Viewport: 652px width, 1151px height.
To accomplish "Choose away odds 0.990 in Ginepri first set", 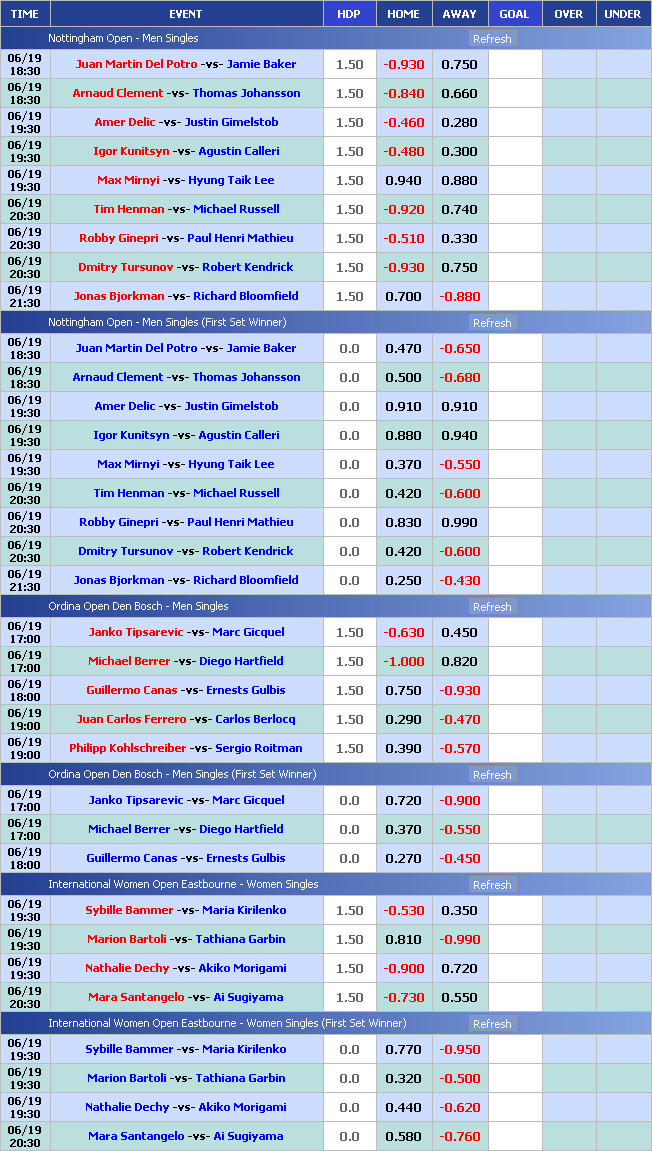I will tap(459, 522).
